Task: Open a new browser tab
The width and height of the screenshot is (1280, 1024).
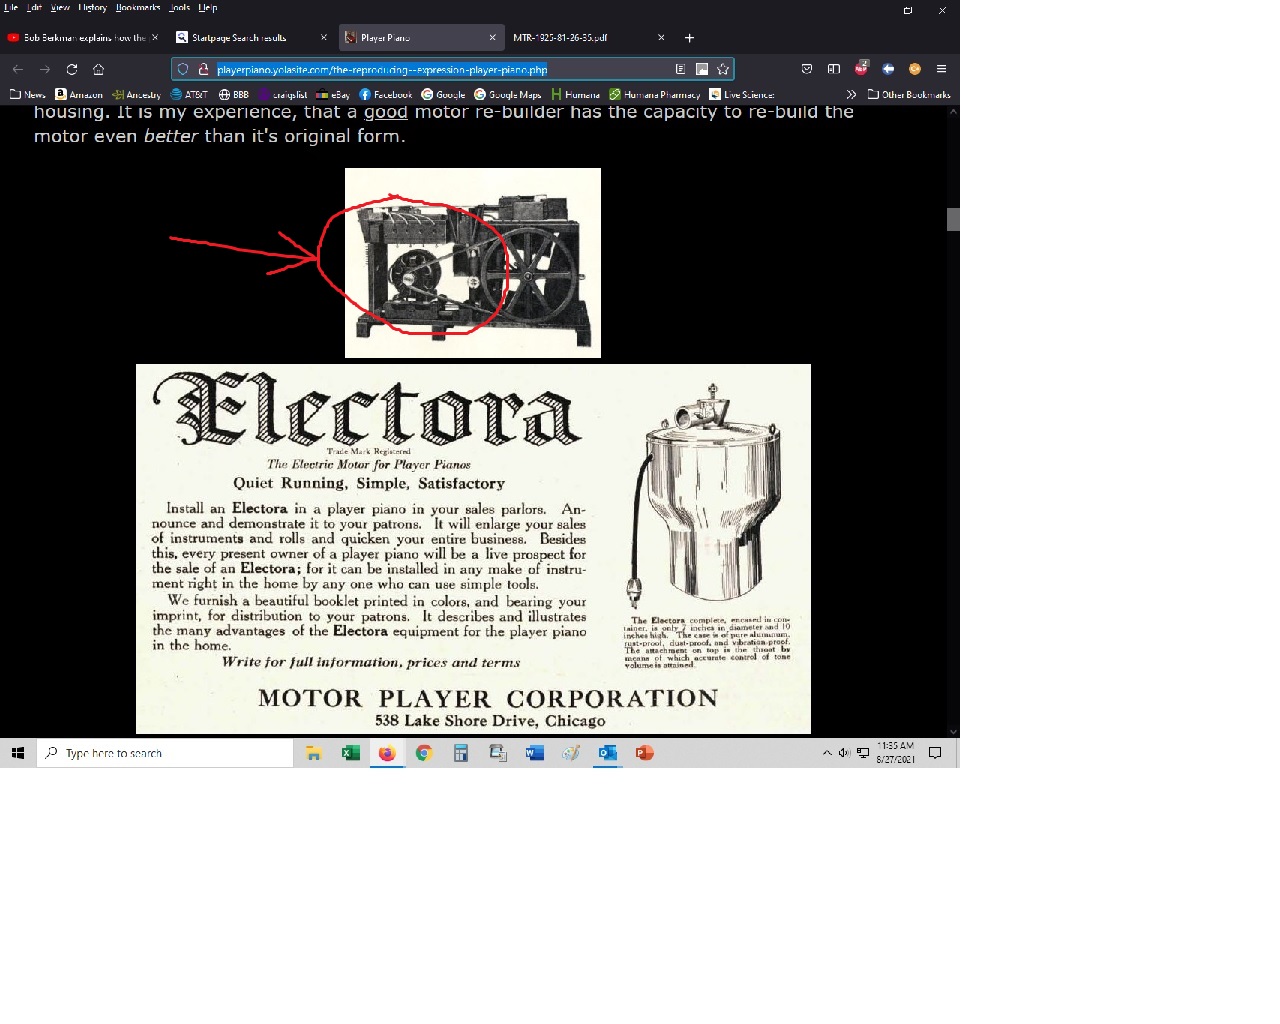Action: tap(689, 38)
